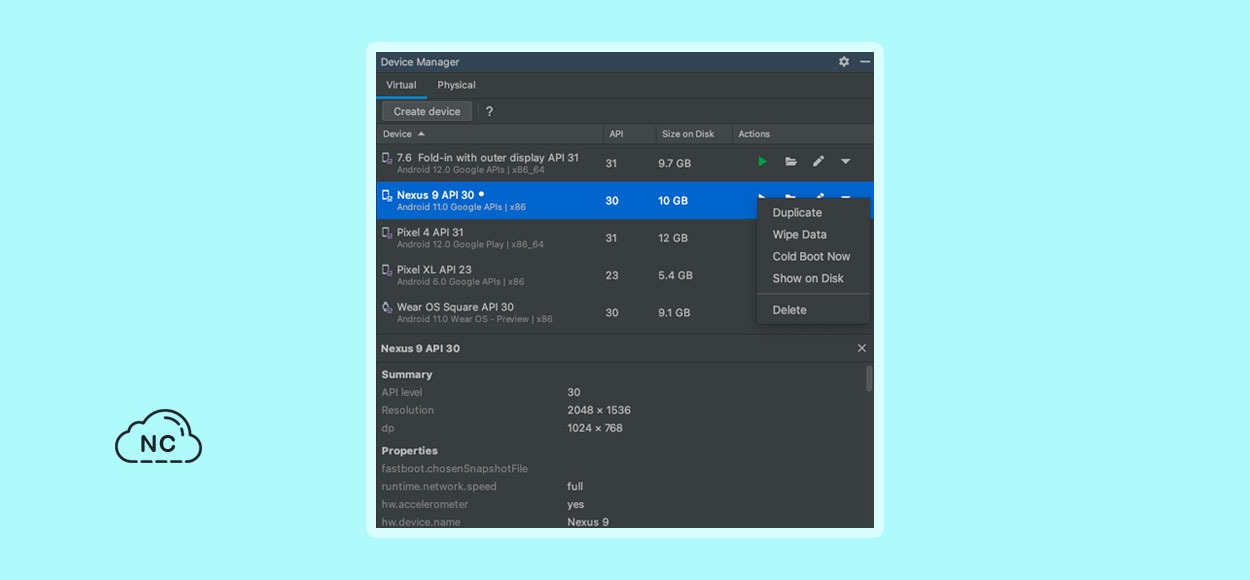
Task: Hide the Device Manager panel with minimize icon
Action: pyautogui.click(x=865, y=62)
